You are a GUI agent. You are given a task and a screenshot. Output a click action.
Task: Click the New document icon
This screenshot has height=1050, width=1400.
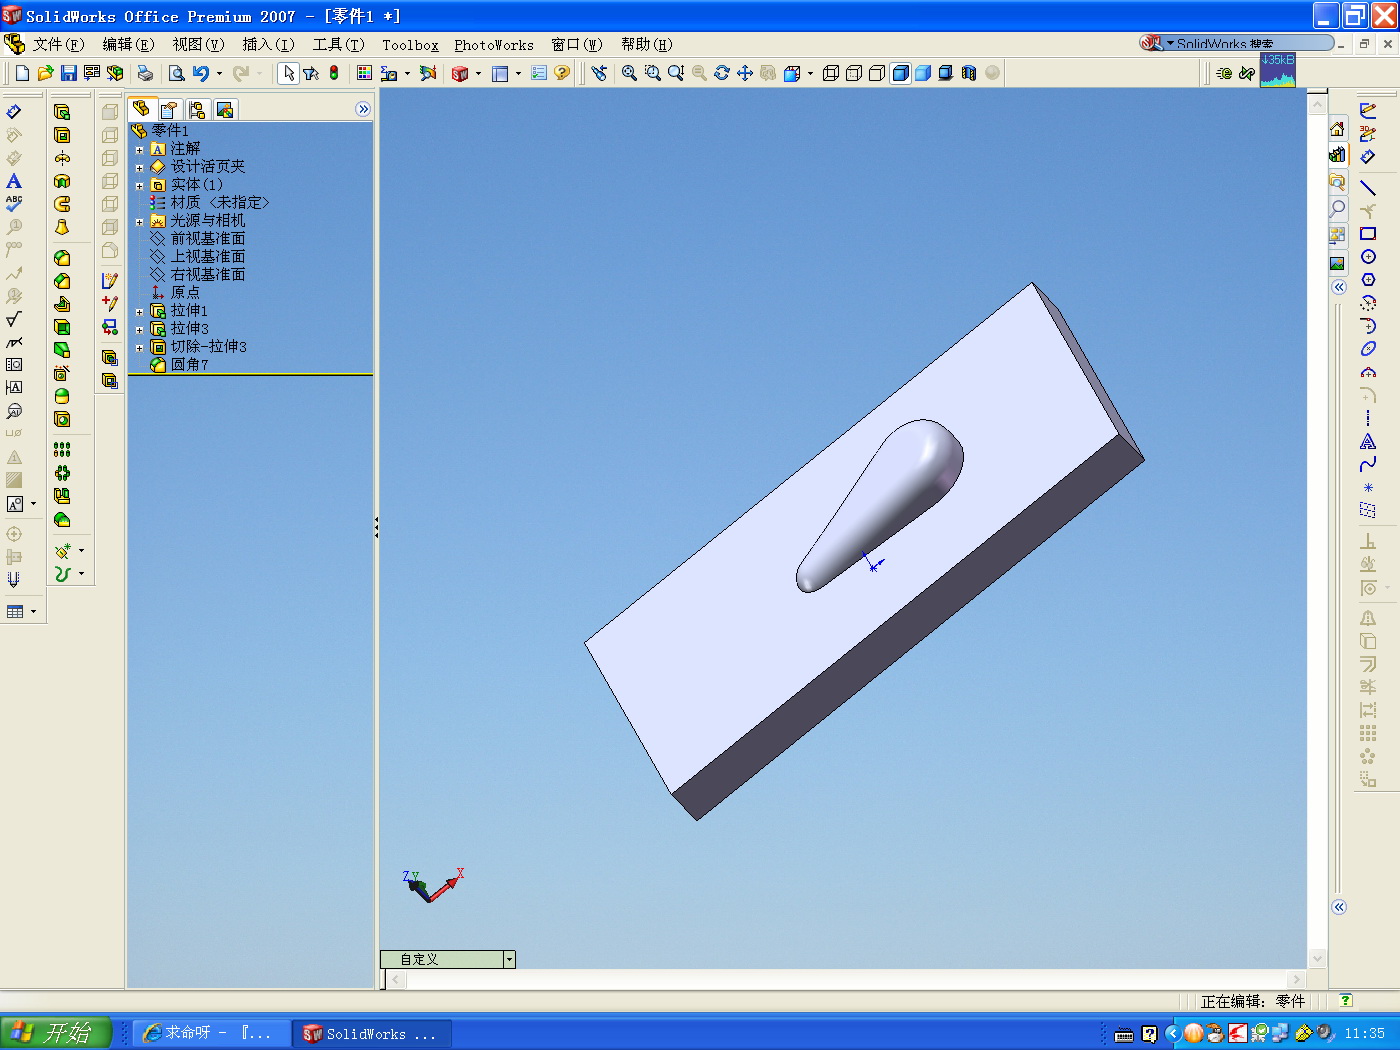point(22,73)
